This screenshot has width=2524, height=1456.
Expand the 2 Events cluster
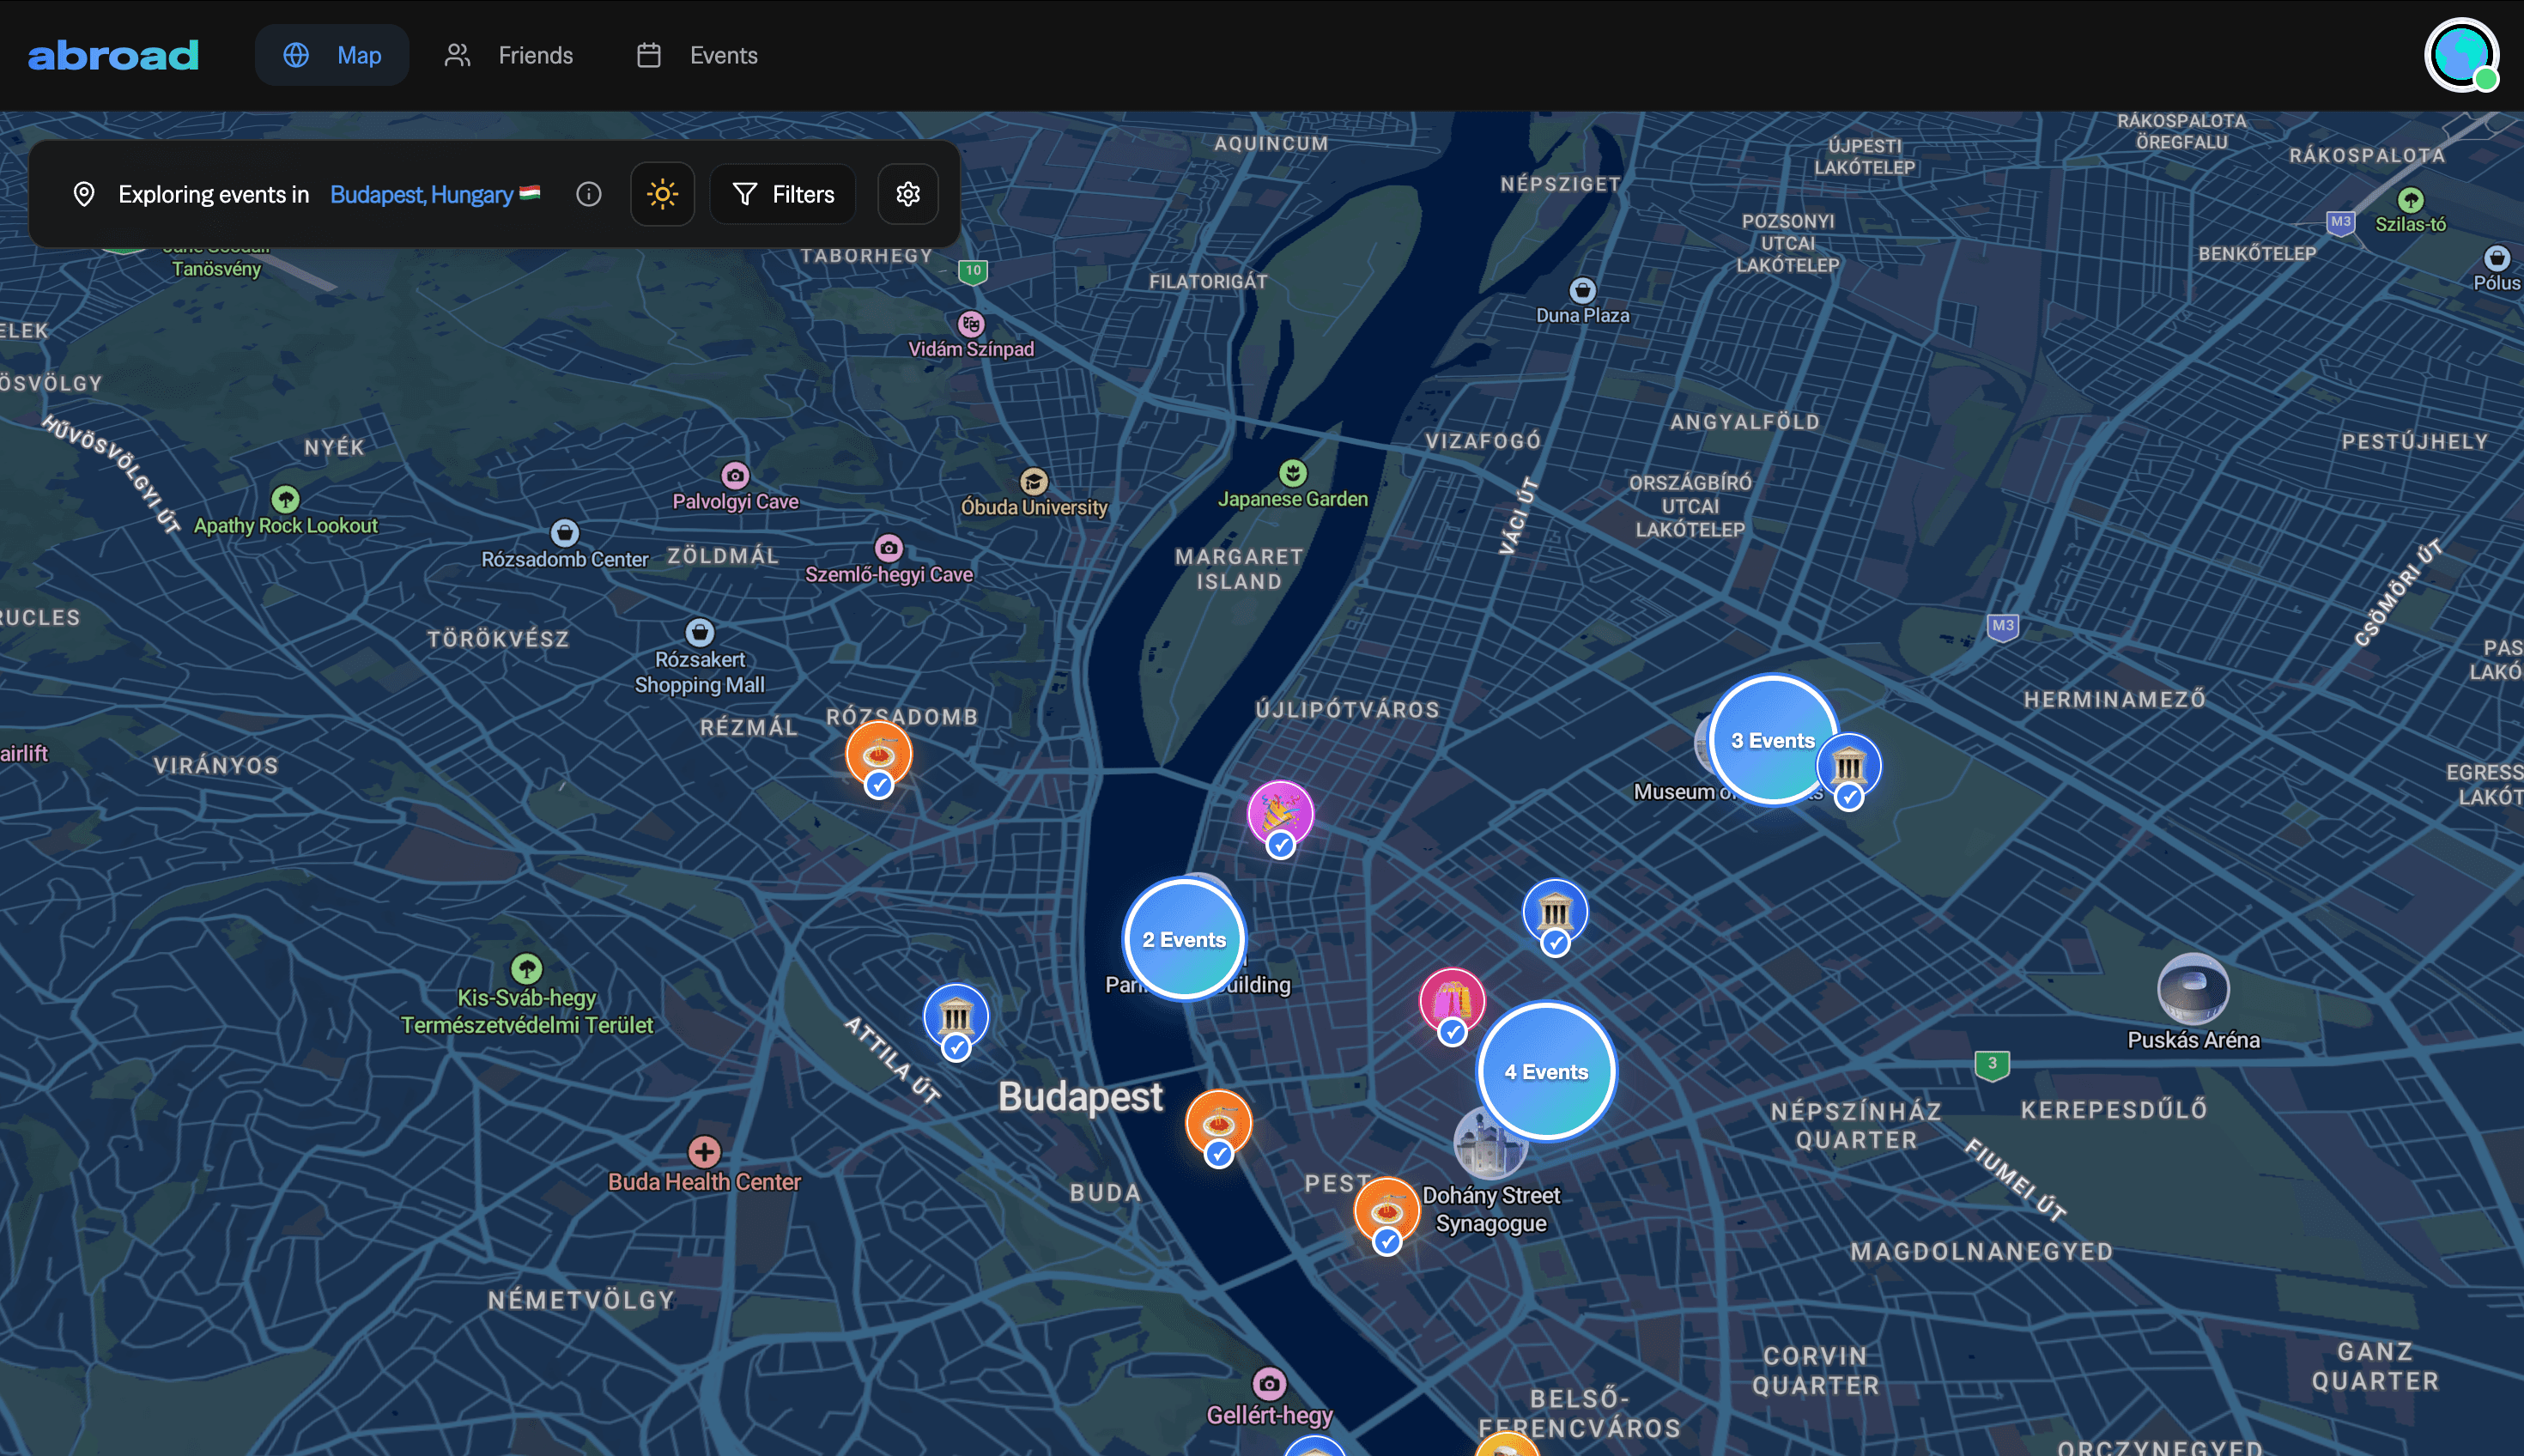pyautogui.click(x=1183, y=939)
